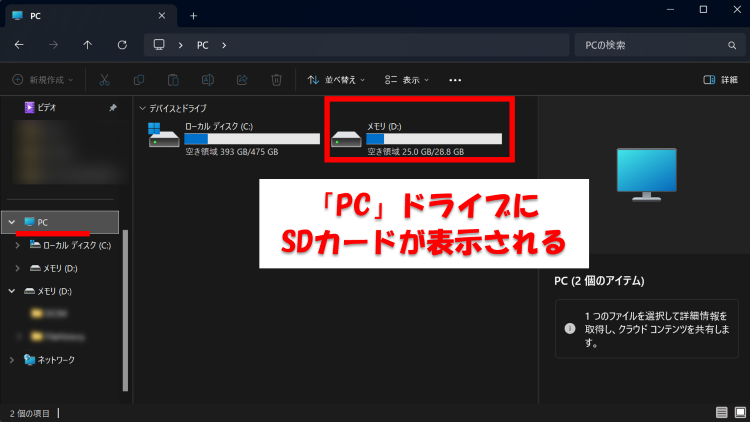The image size is (750, 422).
Task: Select the PC breadcrumb in address bar
Action: coord(203,45)
